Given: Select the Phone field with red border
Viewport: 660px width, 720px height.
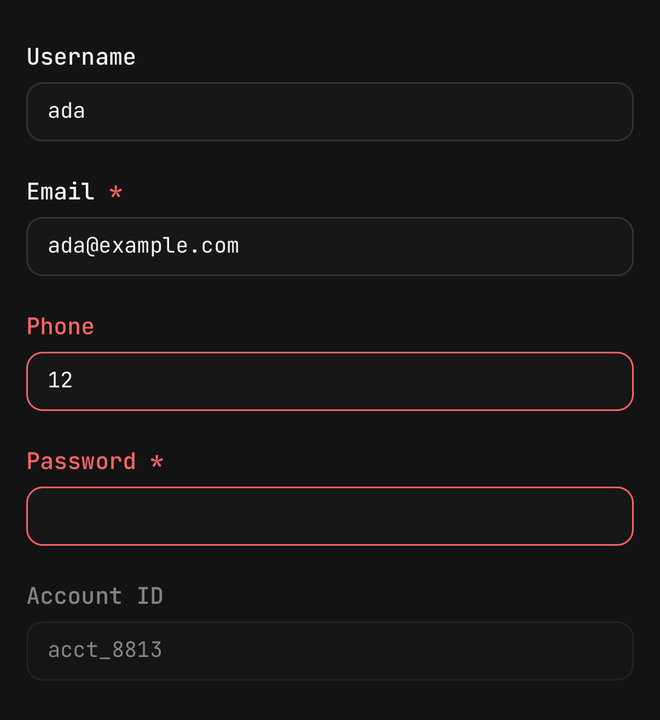Looking at the screenshot, I should point(330,381).
